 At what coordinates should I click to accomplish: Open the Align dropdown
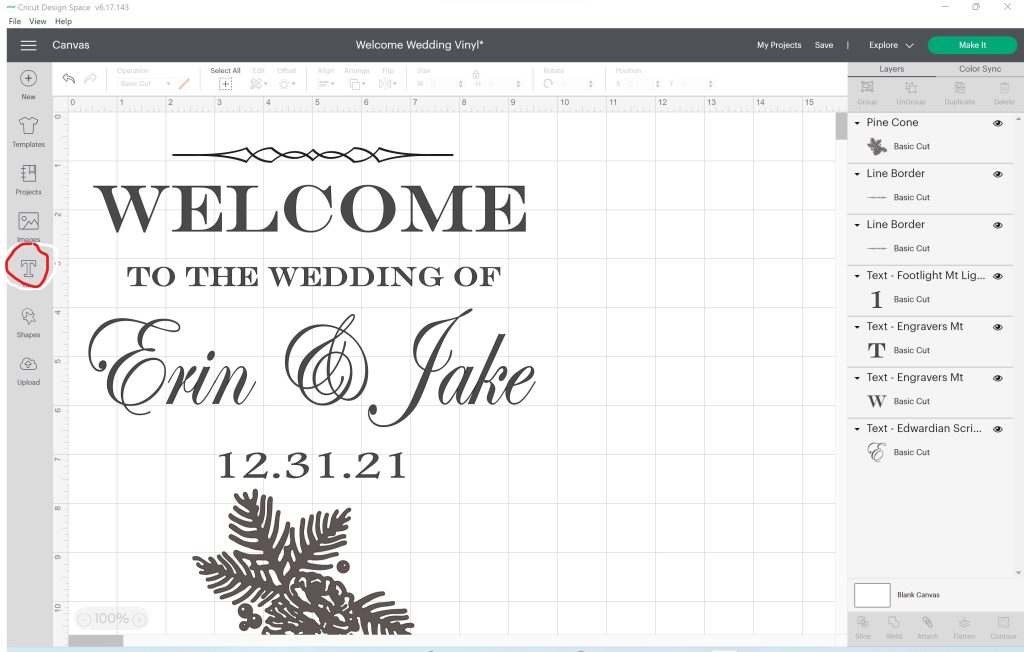[x=325, y=84]
